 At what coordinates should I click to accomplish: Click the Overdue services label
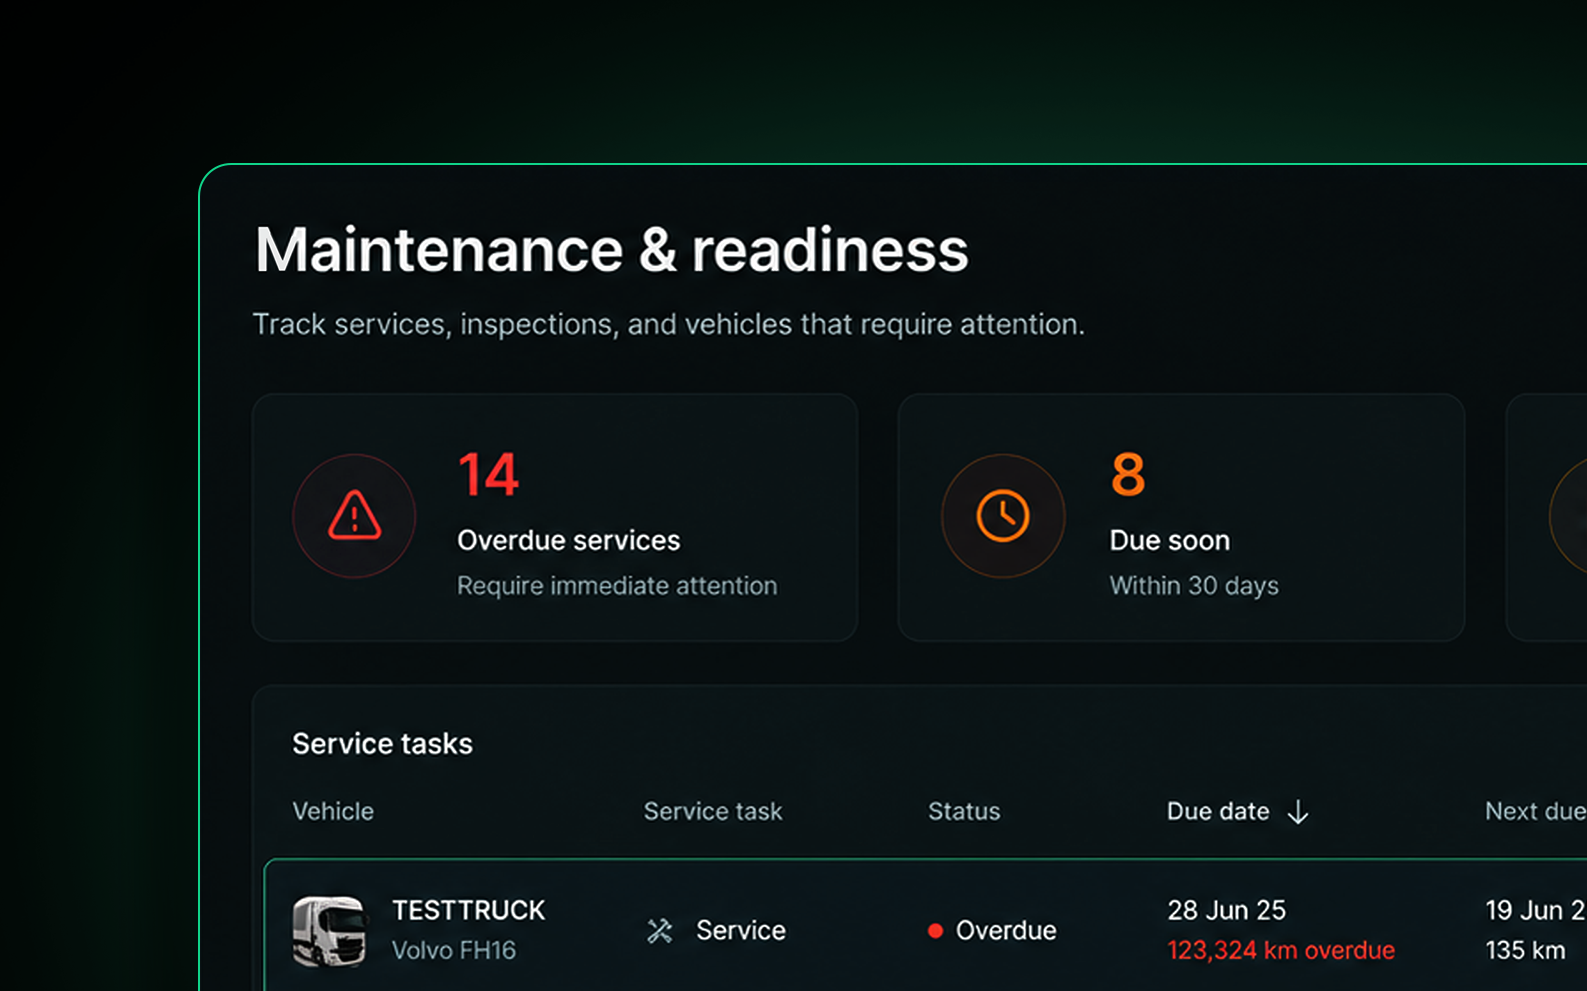pos(569,541)
